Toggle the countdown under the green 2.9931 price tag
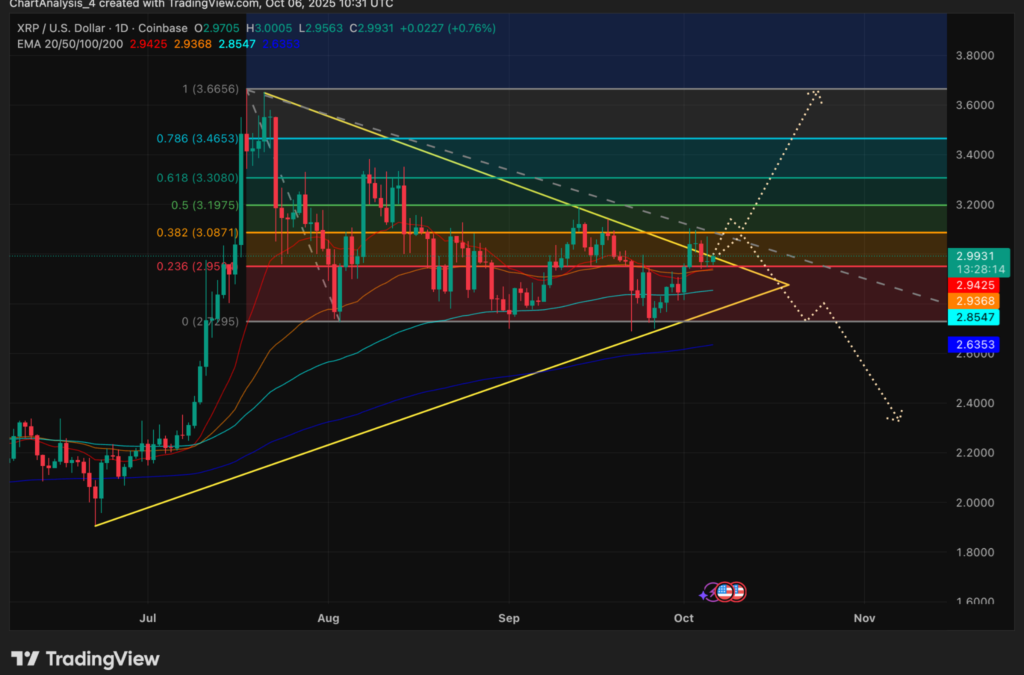1024x675 pixels. point(975,268)
